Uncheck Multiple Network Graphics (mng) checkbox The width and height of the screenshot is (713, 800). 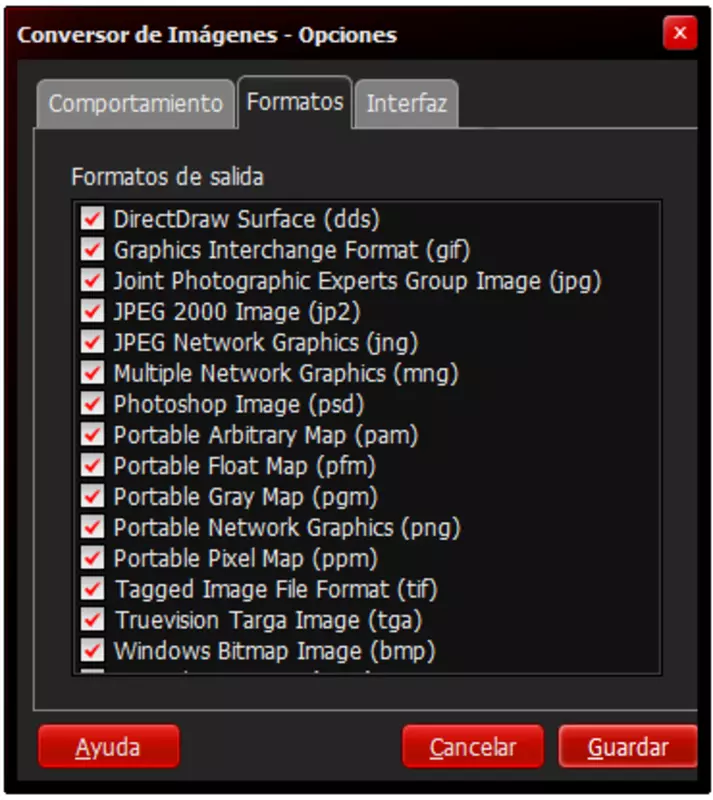pyautogui.click(x=92, y=373)
